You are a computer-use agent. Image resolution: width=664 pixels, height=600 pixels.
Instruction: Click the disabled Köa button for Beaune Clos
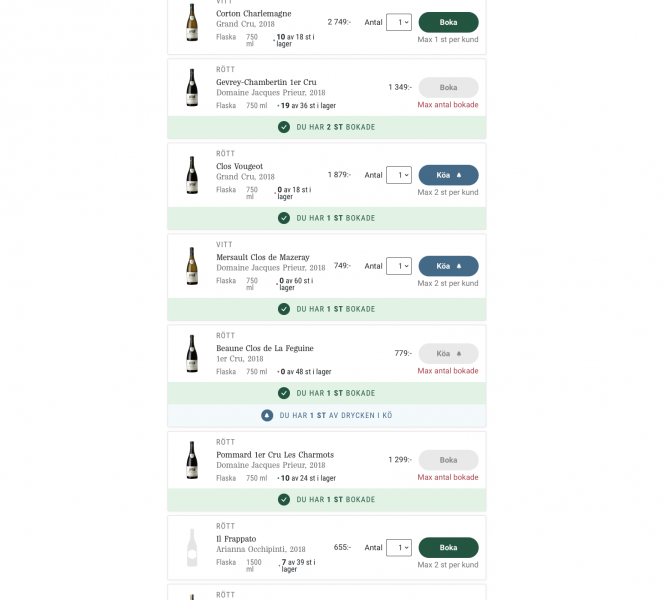click(x=448, y=354)
